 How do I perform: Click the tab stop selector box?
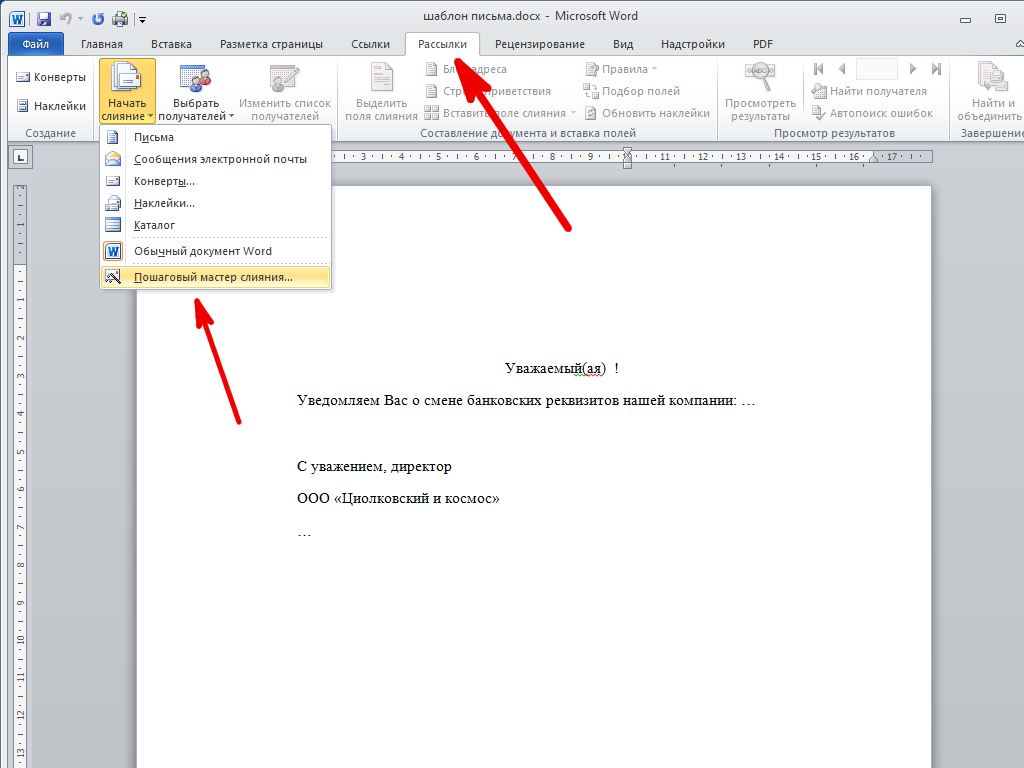21,157
